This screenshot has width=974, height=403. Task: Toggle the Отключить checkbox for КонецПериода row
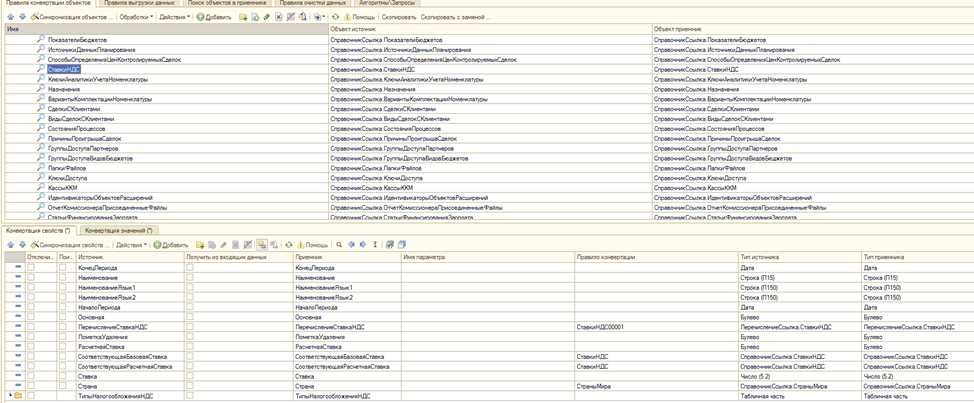pos(31,269)
